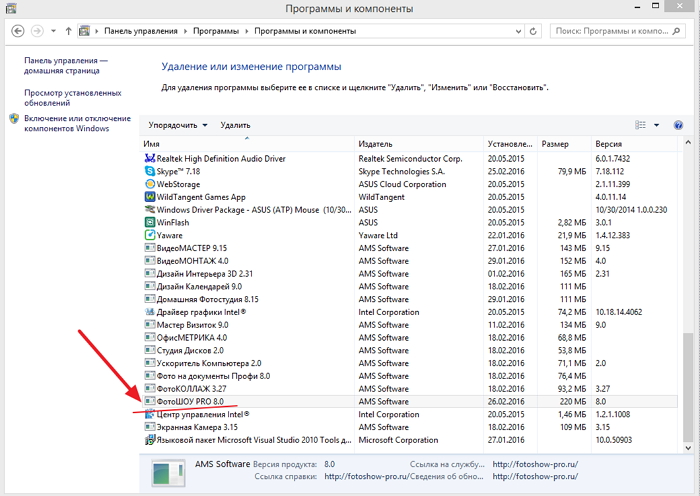Screen dimensions: 700x496
Task: Click version '10/30/2014 1.0.0.230' cell
Action: click(x=631, y=210)
